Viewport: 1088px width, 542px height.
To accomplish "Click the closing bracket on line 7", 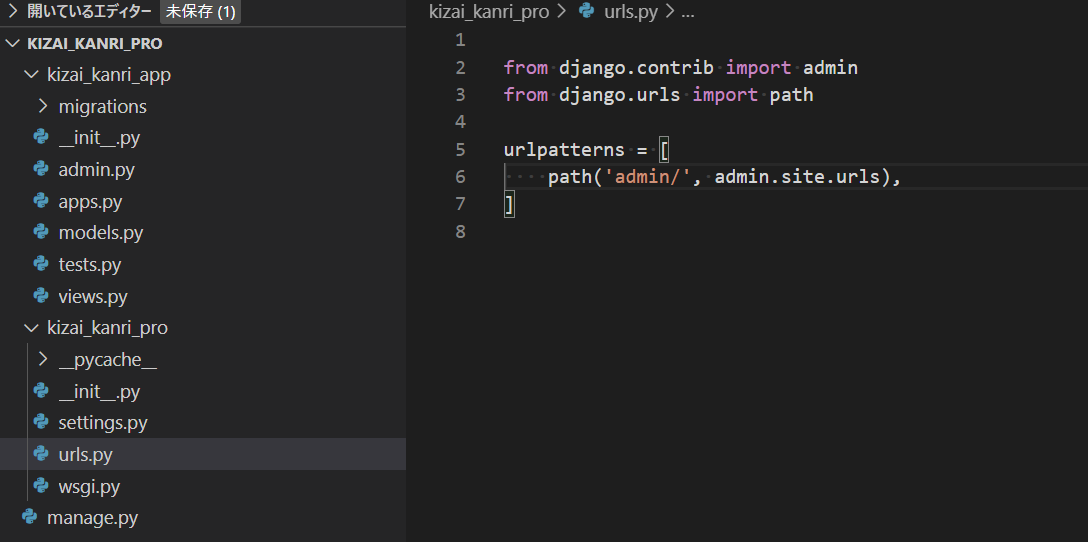I will (x=509, y=204).
